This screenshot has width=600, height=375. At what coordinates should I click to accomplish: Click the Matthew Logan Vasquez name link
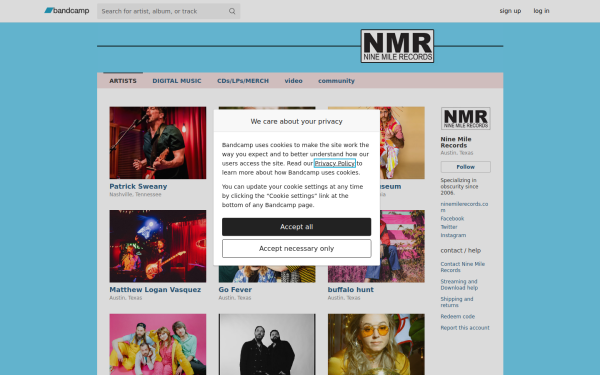[x=155, y=290]
